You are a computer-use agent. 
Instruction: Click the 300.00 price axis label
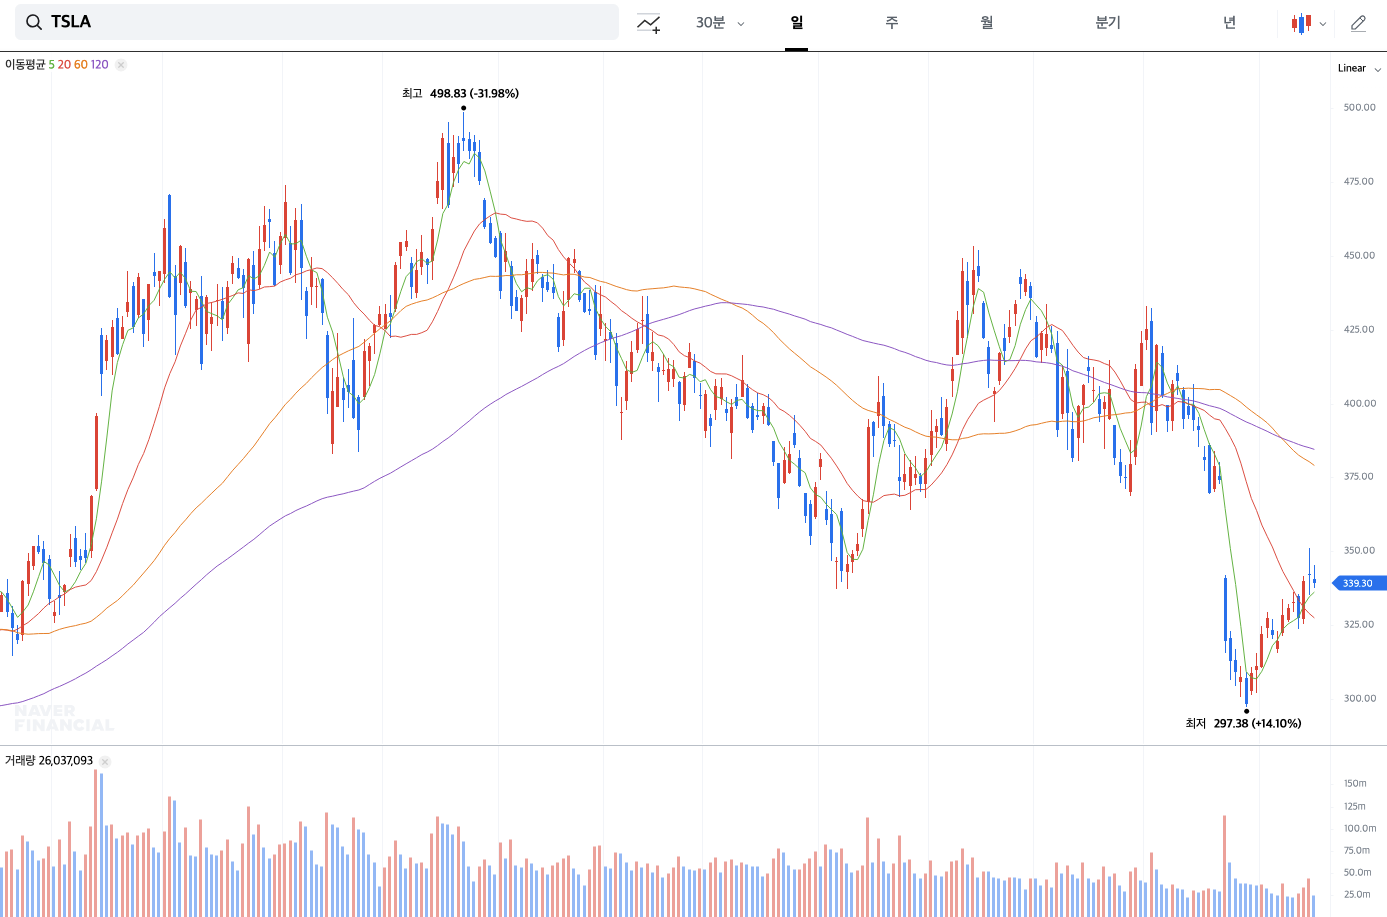pyautogui.click(x=1360, y=698)
